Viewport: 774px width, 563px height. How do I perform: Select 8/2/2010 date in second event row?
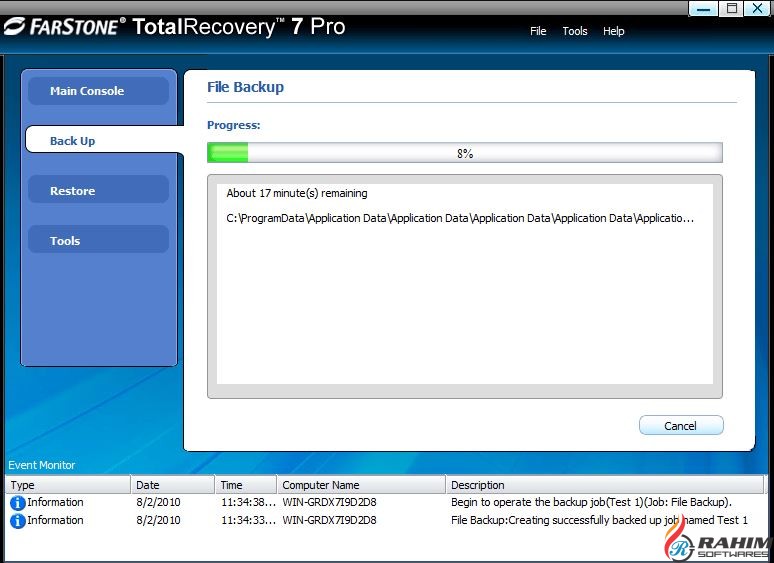click(x=158, y=520)
